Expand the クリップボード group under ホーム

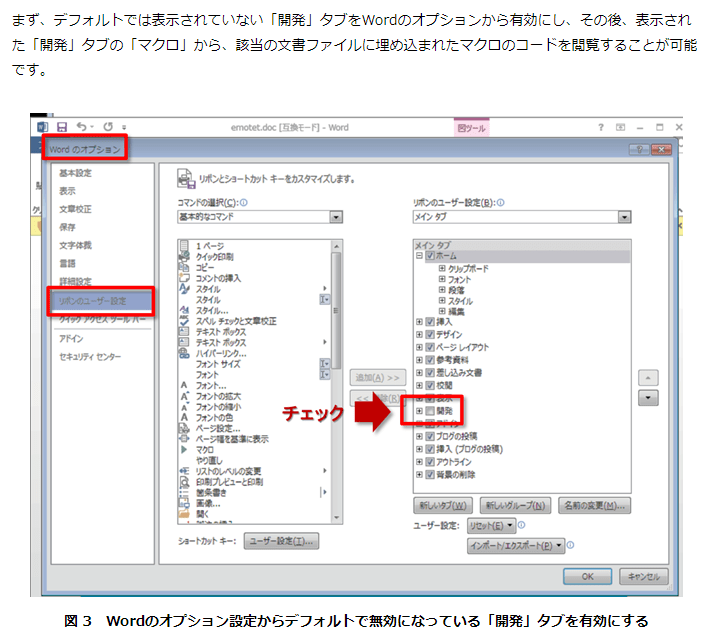[x=441, y=269]
